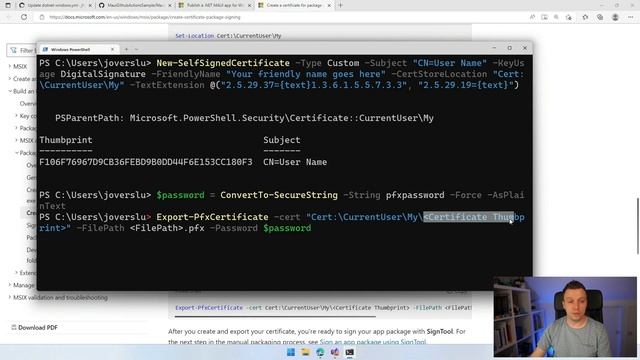Viewport: 640px width, 360px height.
Task: Click the read aloud icon in the address bar
Action: [532, 17]
